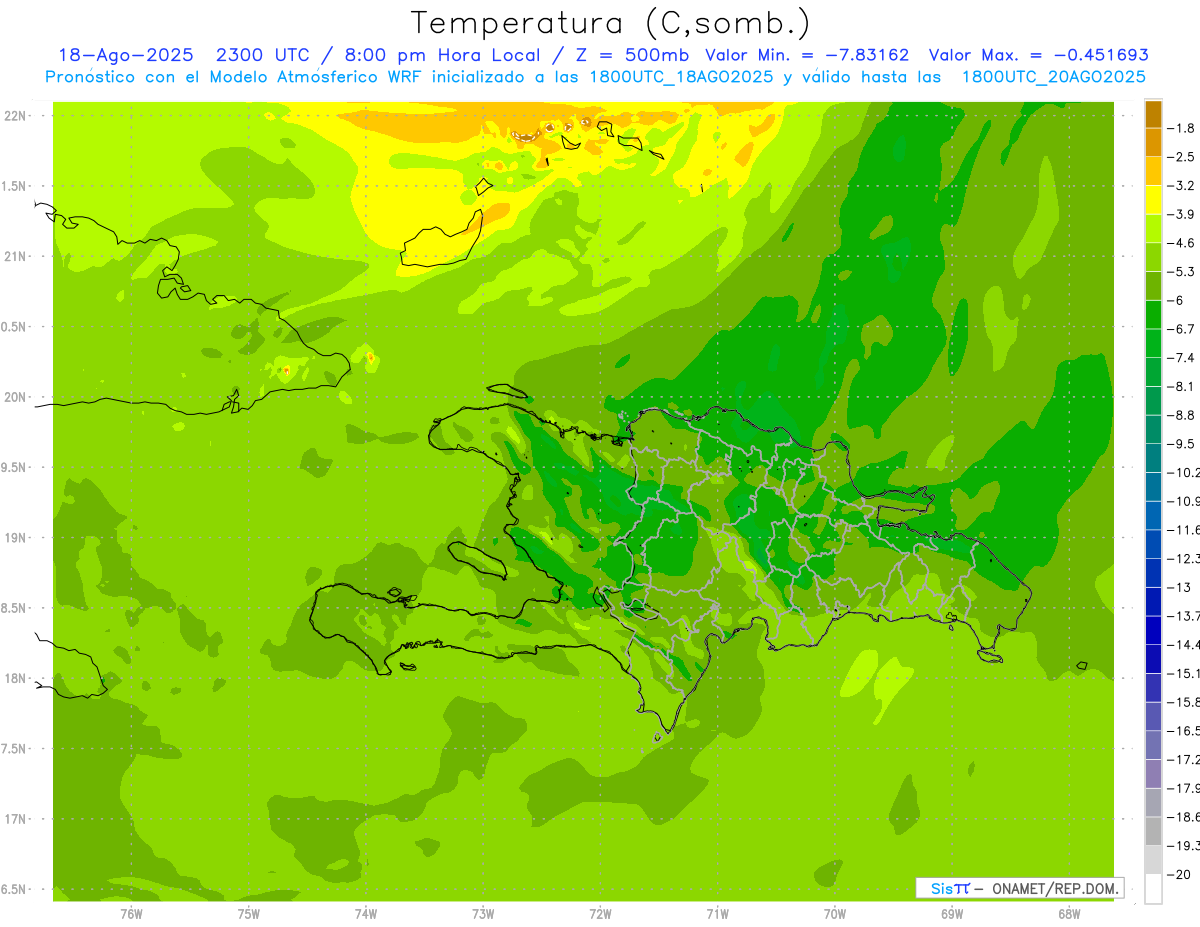Click the '21N' latitude label
1200x927 pixels.
pyautogui.click(x=14, y=256)
